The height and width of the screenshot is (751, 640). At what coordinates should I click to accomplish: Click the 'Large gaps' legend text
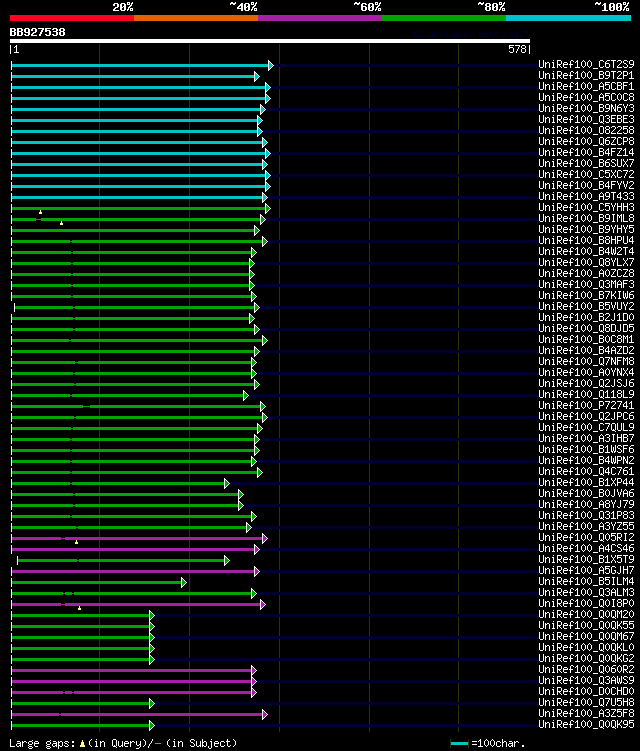coord(43,743)
